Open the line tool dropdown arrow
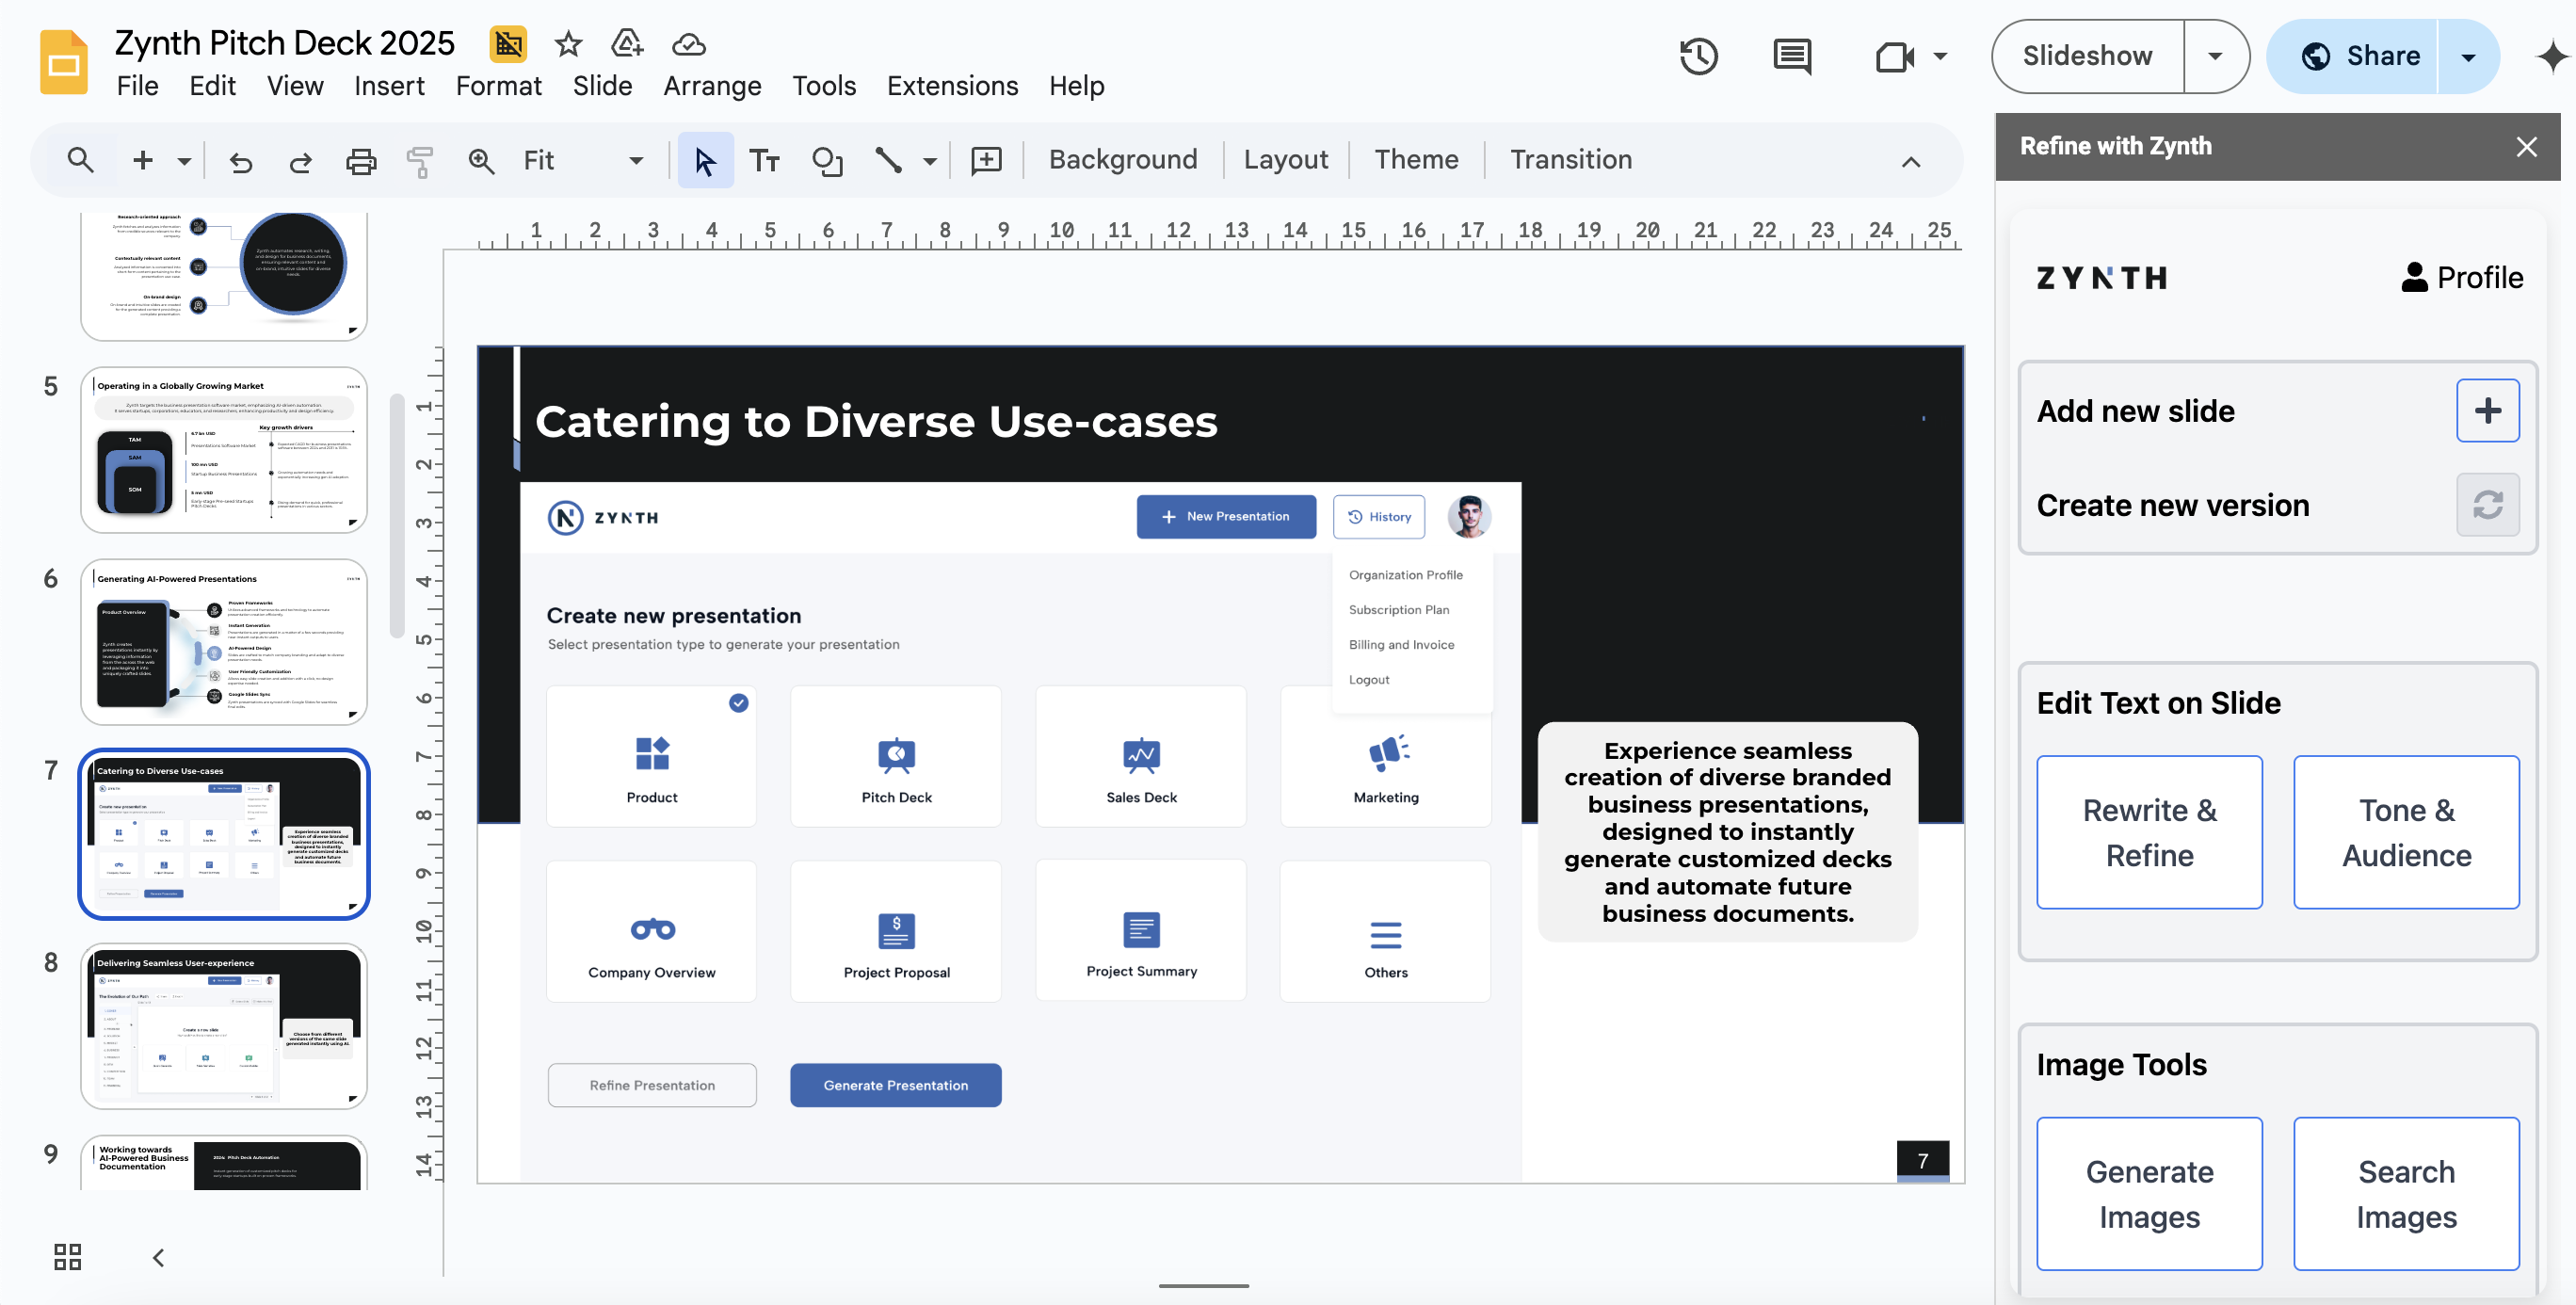 (x=929, y=161)
